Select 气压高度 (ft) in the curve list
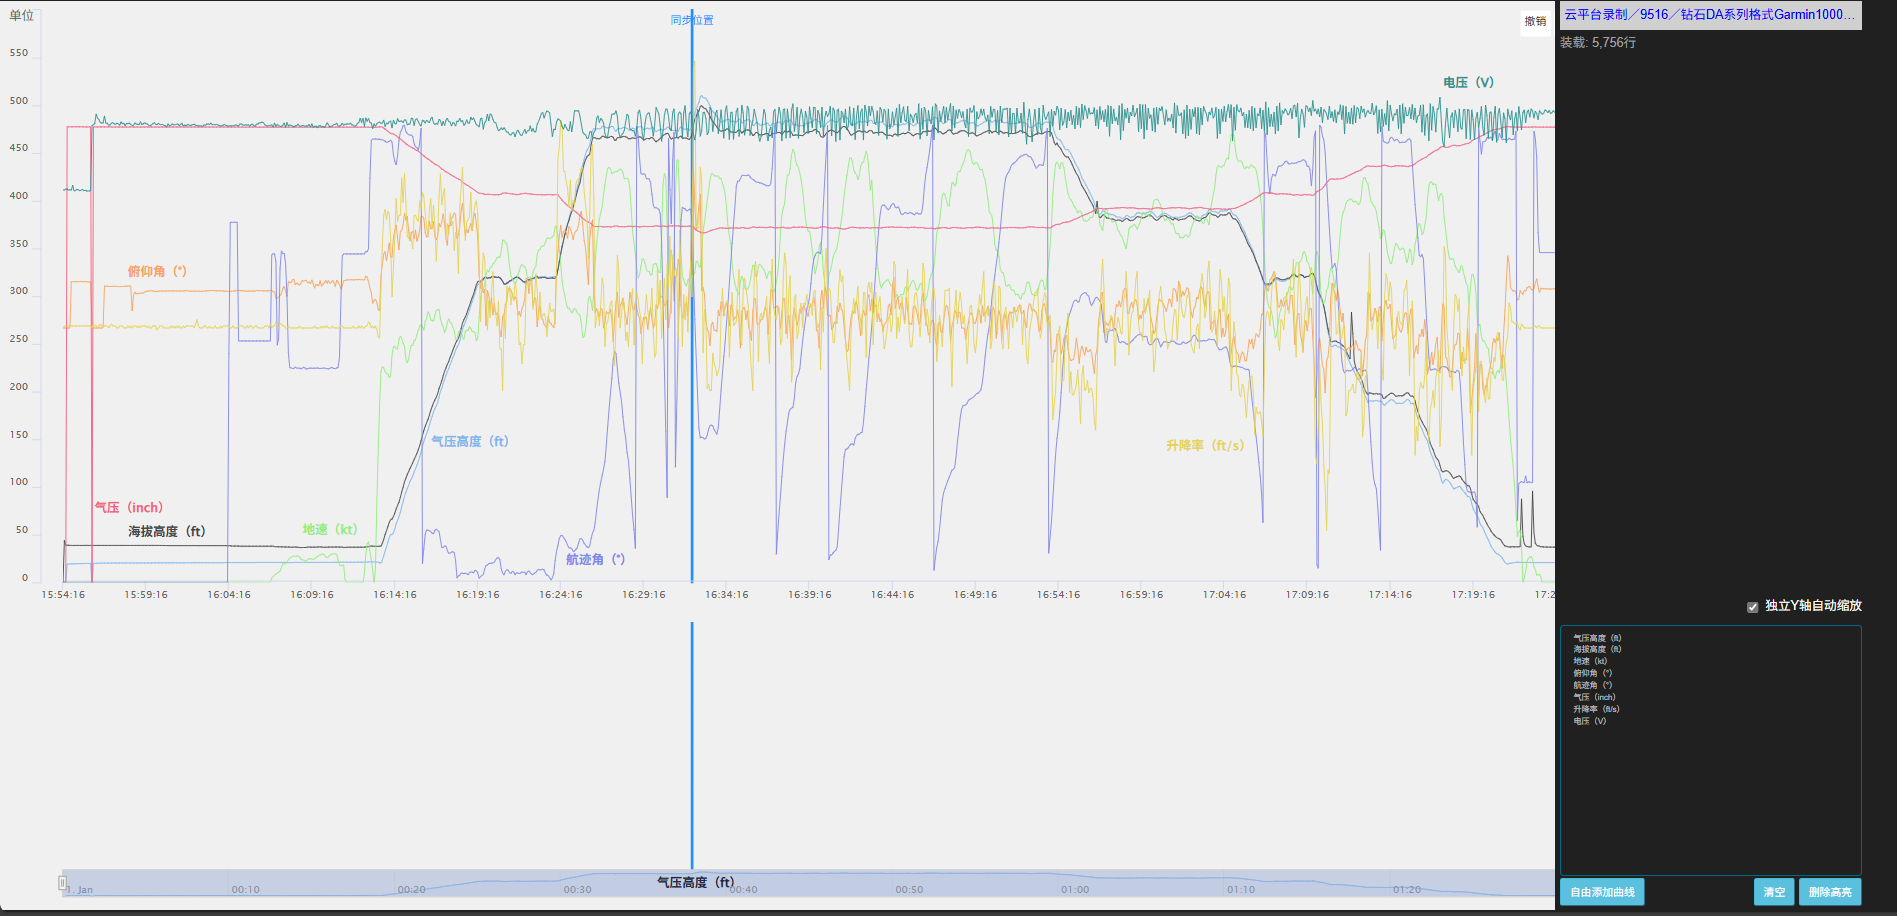This screenshot has height=916, width=1897. tap(1597, 638)
